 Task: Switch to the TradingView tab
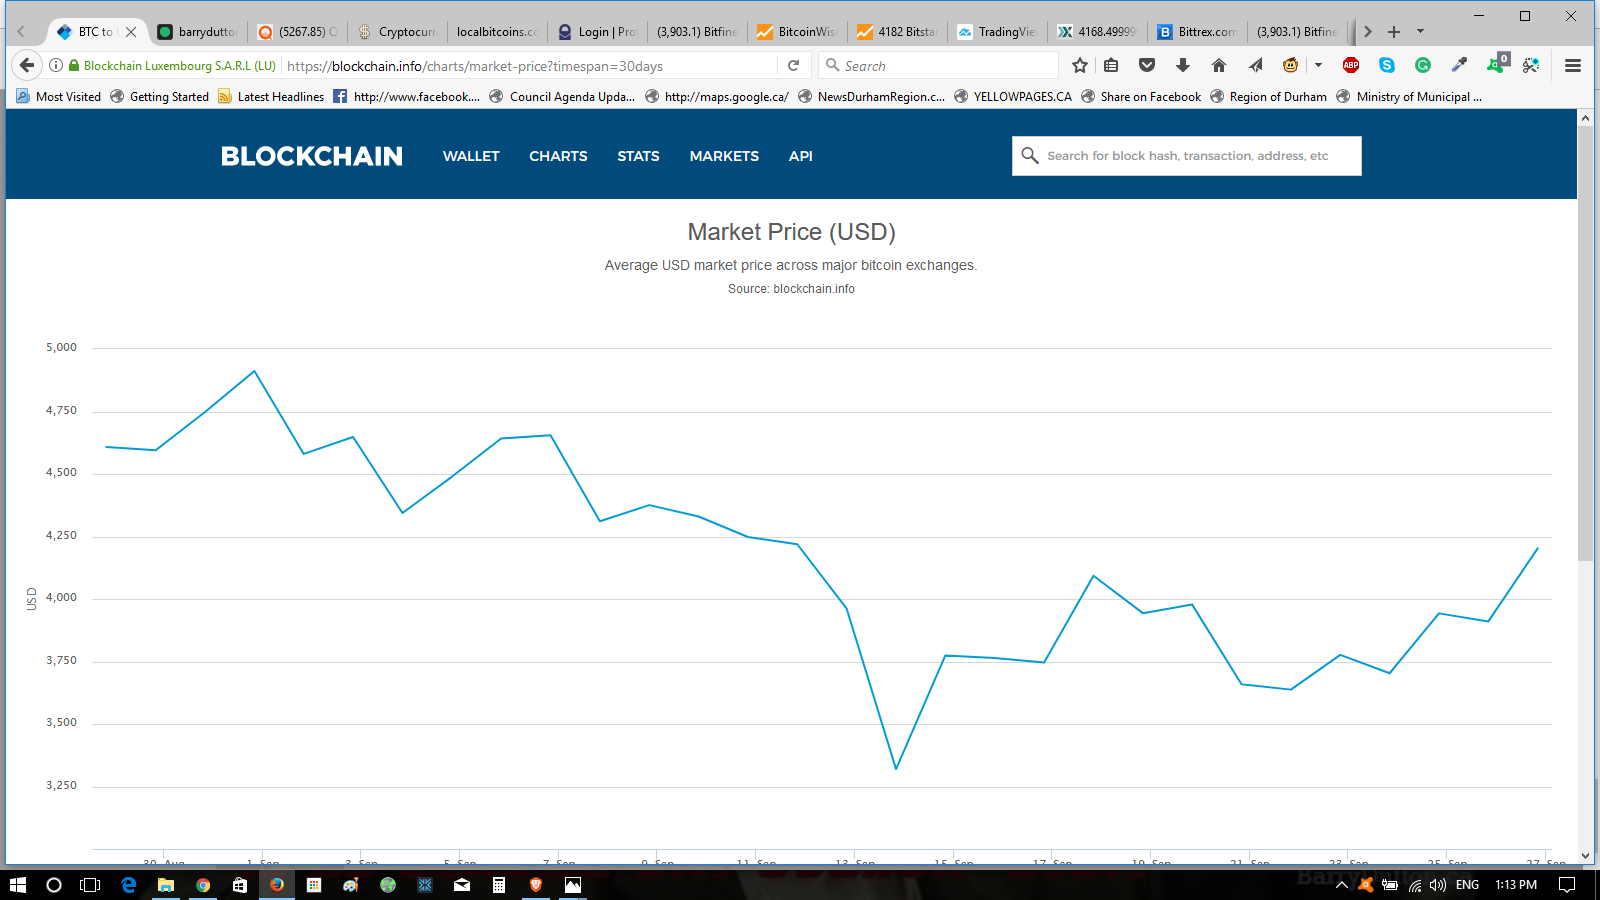click(998, 32)
